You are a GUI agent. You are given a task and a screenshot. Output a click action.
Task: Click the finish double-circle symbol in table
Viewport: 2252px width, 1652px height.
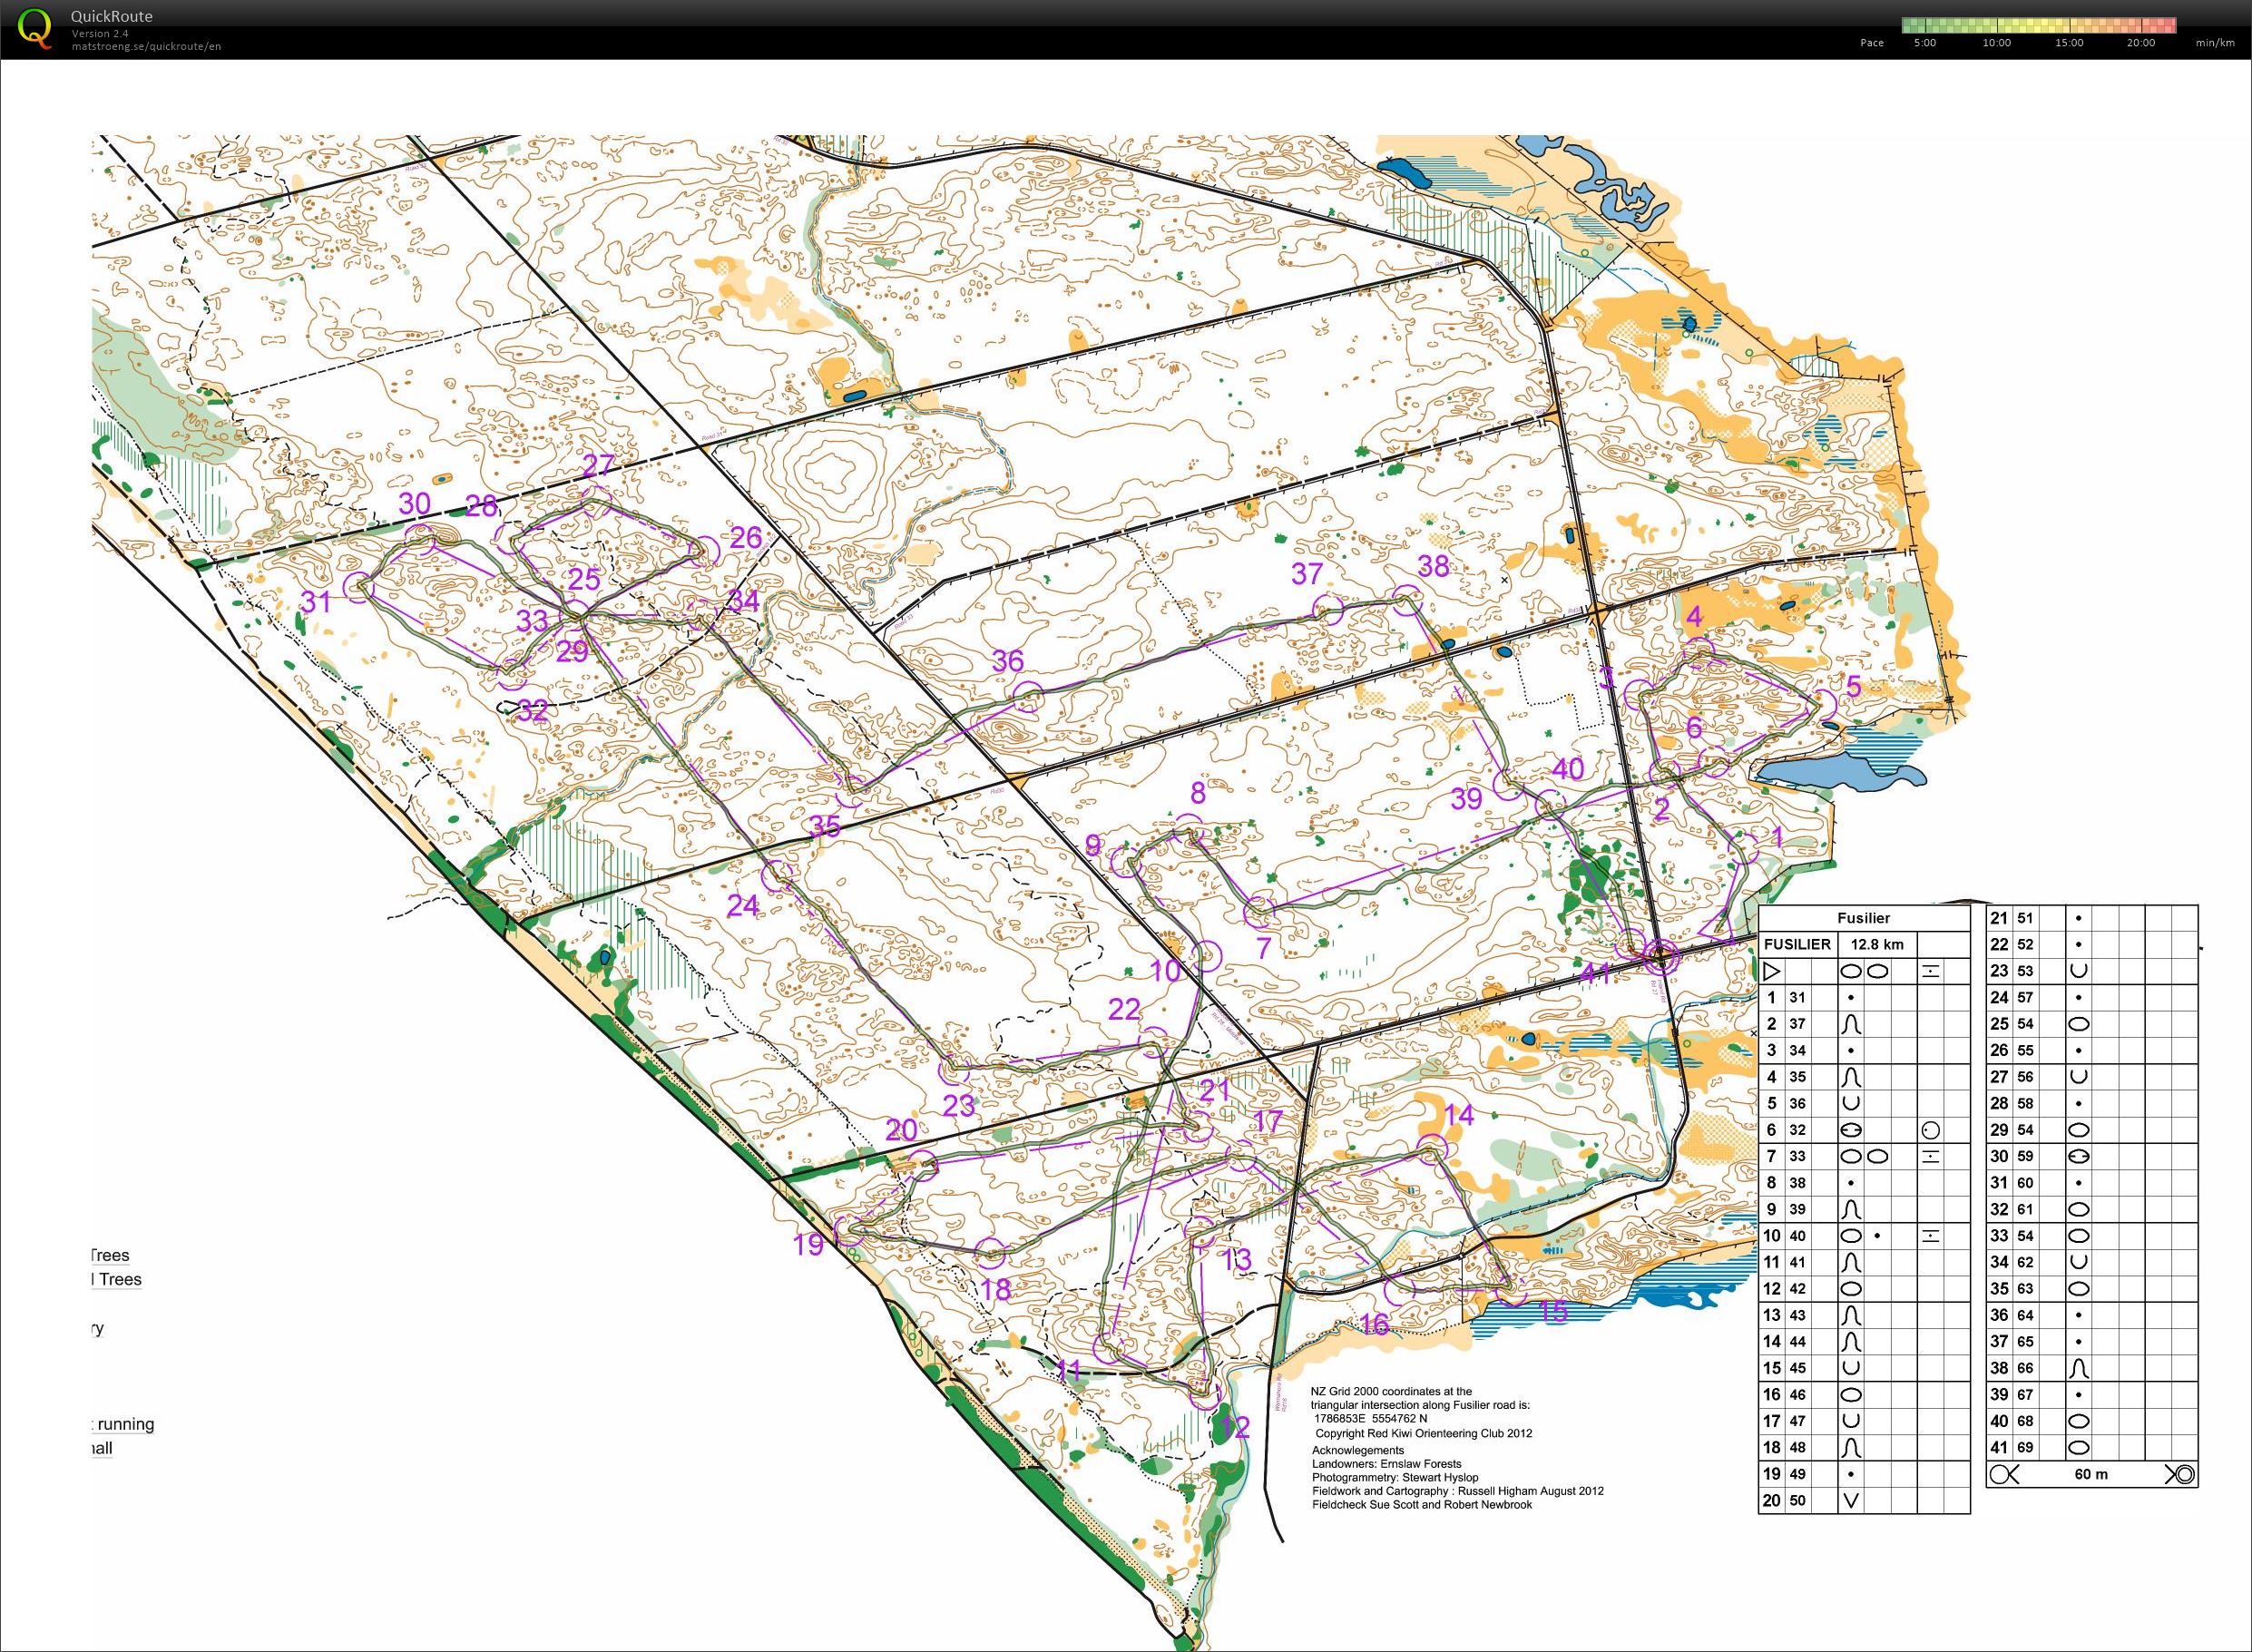tap(2185, 1474)
